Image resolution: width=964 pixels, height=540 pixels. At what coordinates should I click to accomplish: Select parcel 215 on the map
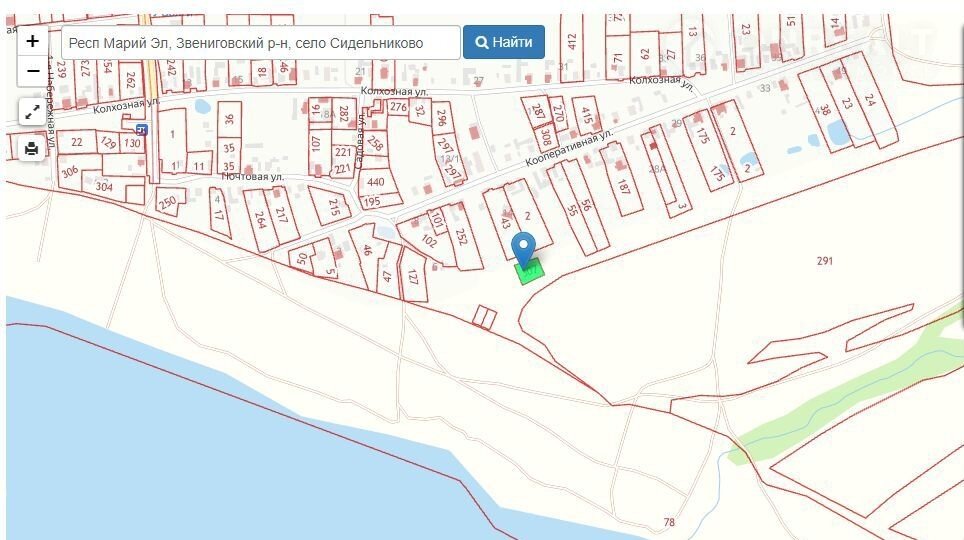click(333, 208)
